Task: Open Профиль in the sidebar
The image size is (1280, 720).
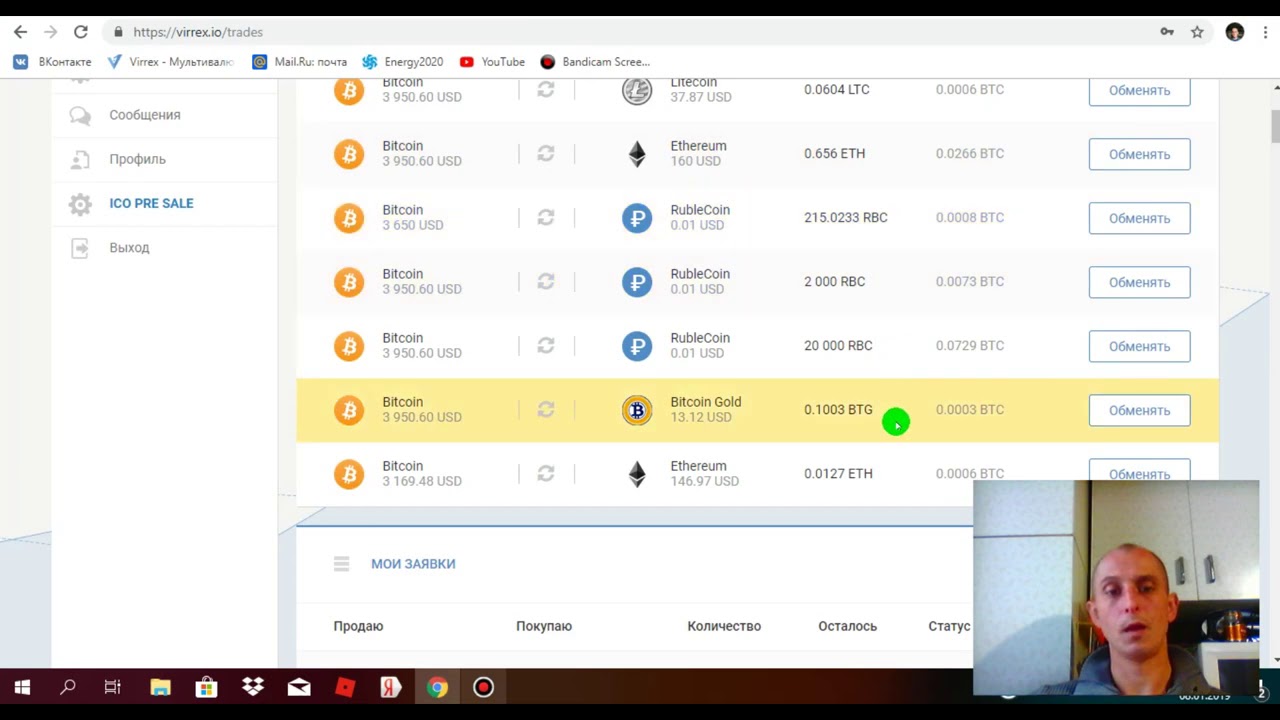Action: (x=137, y=159)
